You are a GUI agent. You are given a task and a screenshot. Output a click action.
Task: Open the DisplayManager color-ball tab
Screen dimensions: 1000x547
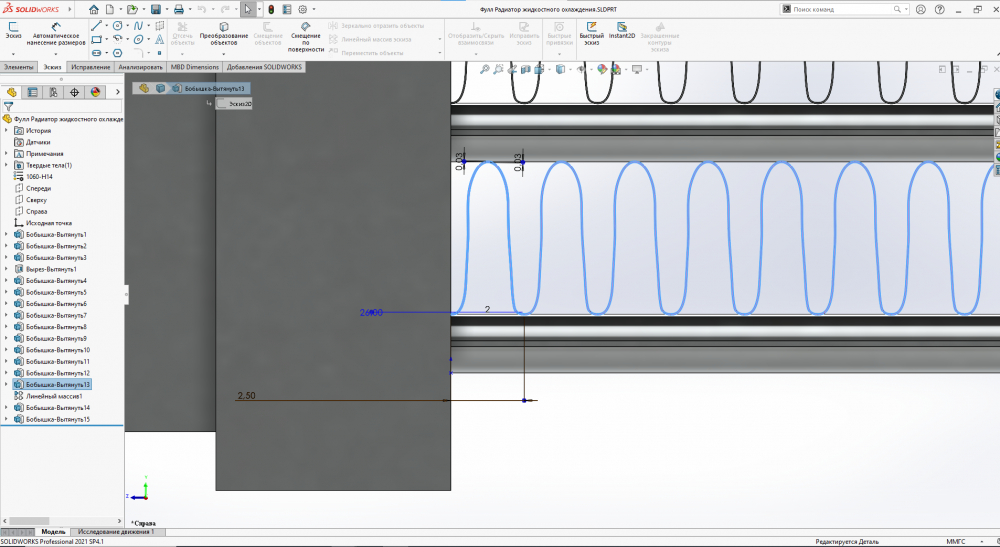95,92
